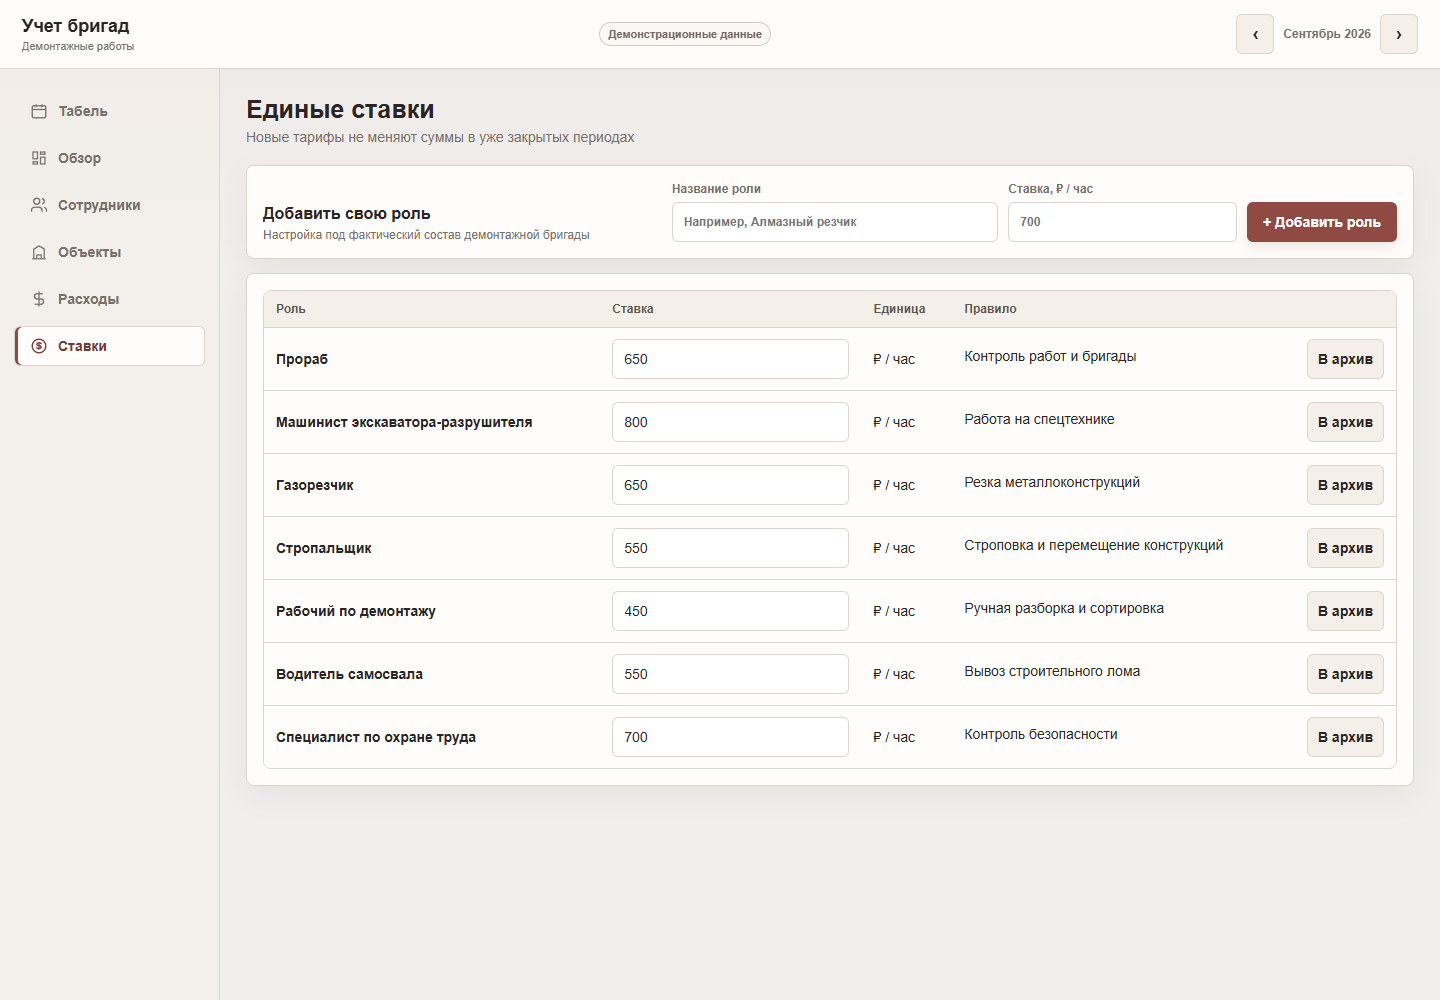
Task: Click the dashboard icon next to Обзор
Action: [39, 158]
